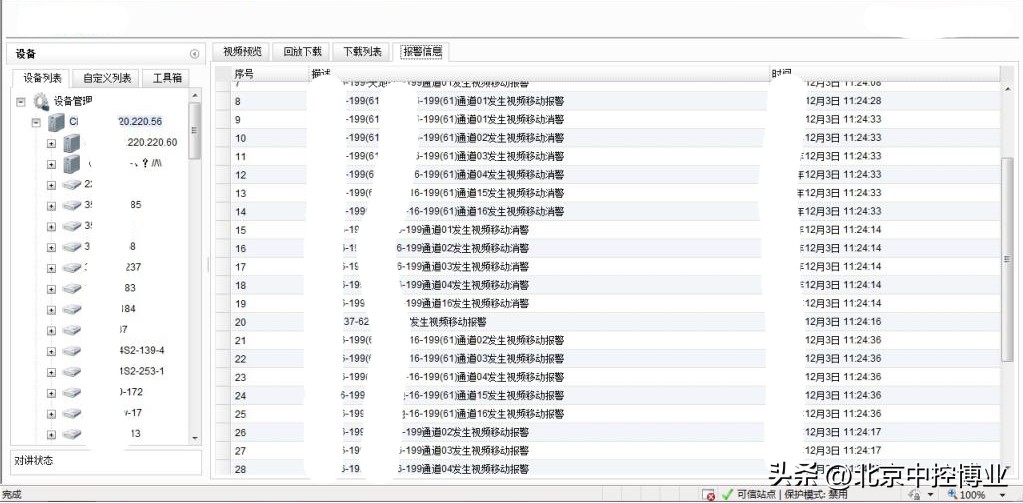Expand the device node ending 4S2-139-4

(x=52, y=352)
